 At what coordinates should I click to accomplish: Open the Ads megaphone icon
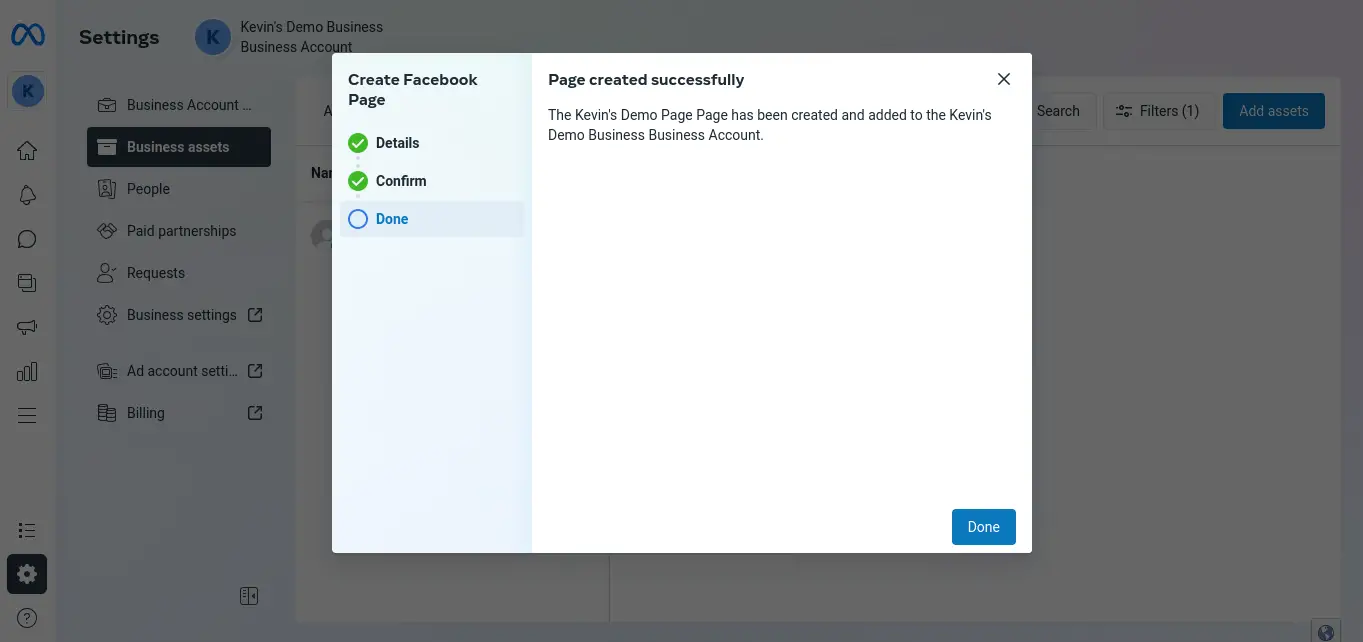click(x=27, y=327)
